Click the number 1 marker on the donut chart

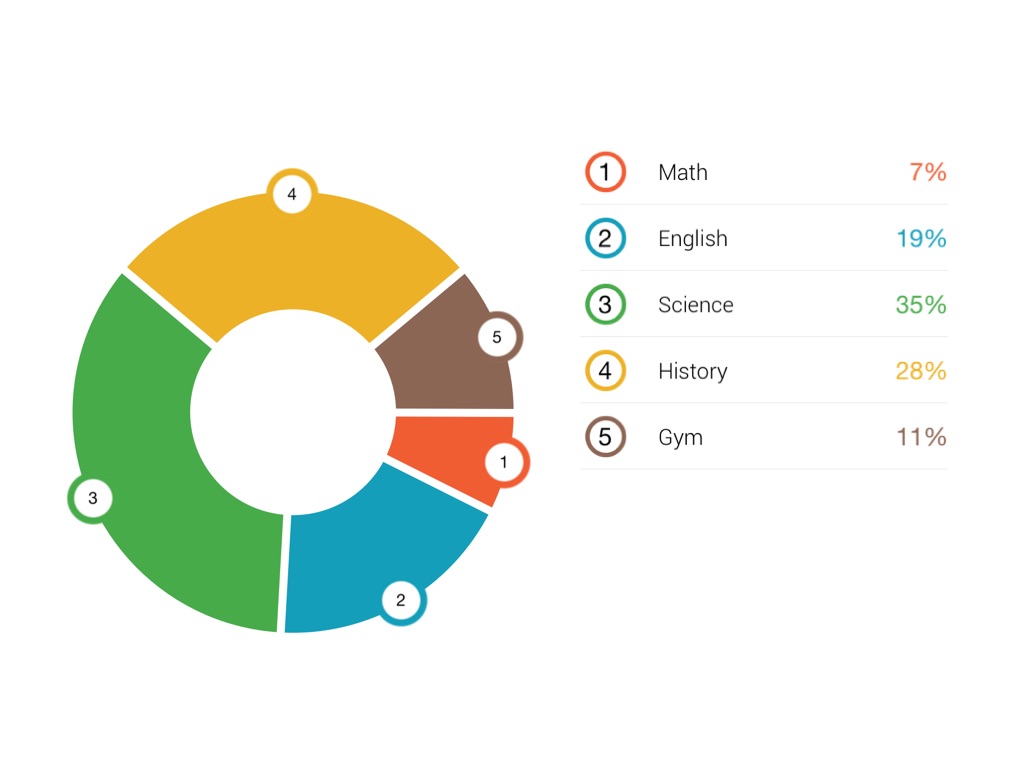click(504, 462)
